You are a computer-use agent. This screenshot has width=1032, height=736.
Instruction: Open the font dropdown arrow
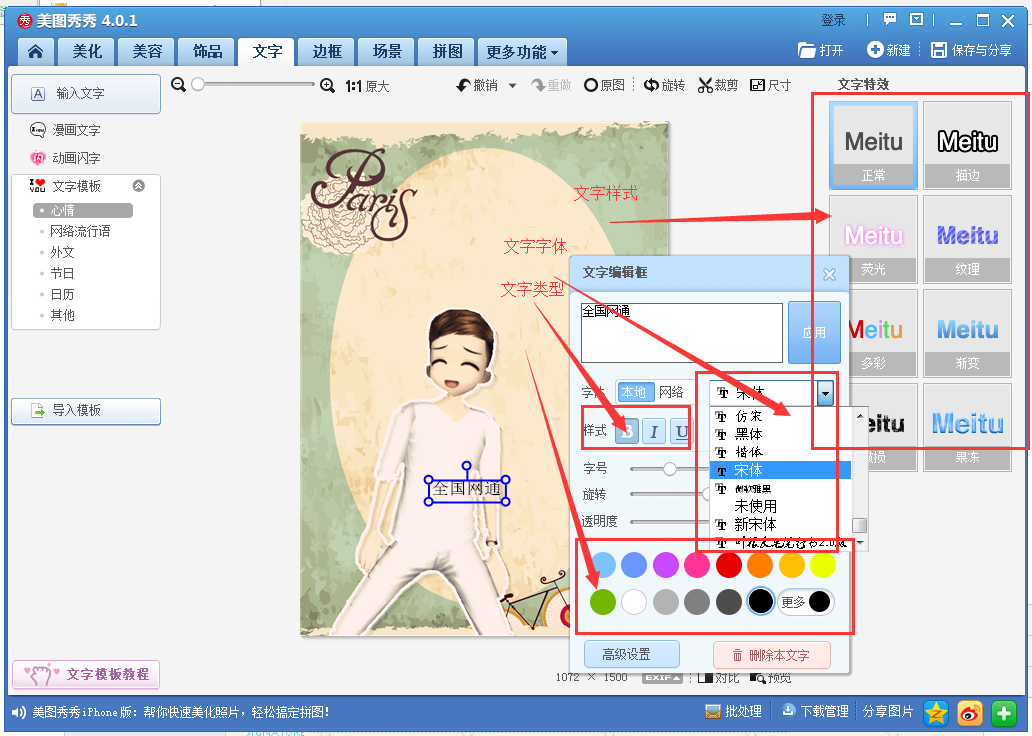tap(825, 393)
